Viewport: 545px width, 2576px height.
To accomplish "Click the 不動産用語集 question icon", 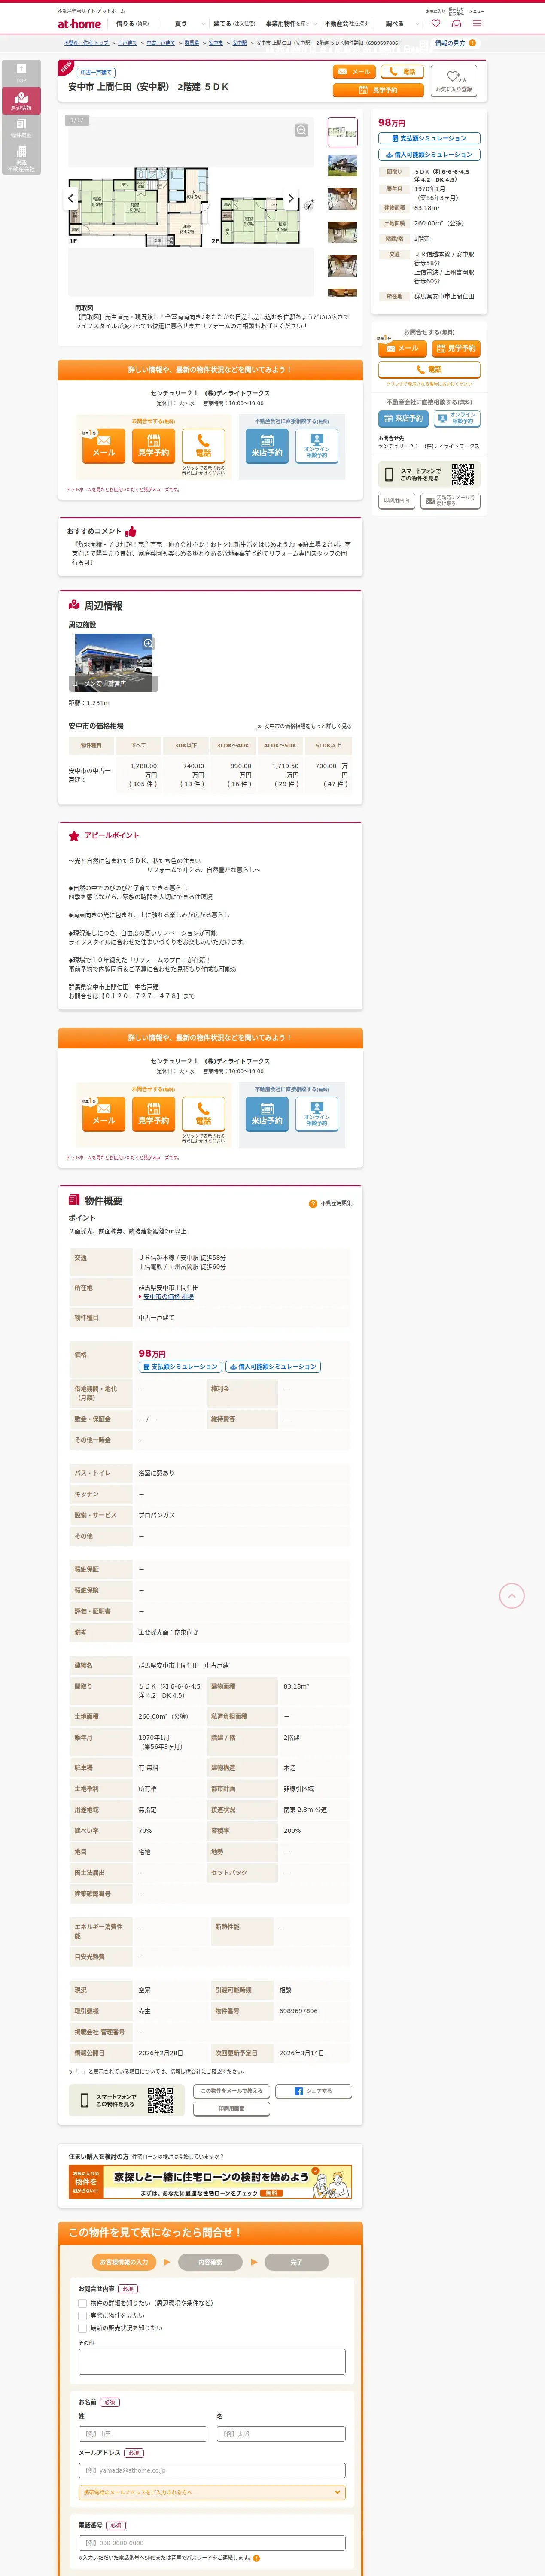I will [x=313, y=1203].
